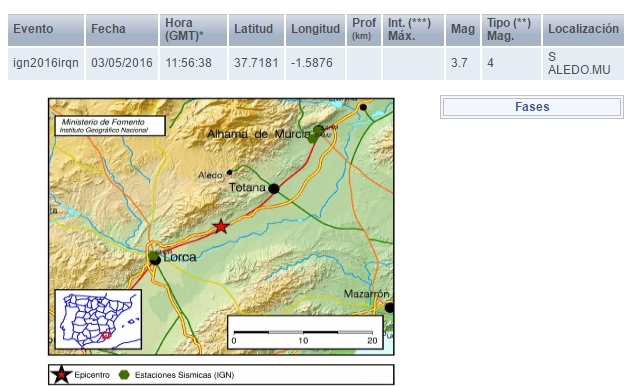Viewport: 640px width, 386px height.
Task: Click the Int. Máx. column header
Action: pos(413,29)
